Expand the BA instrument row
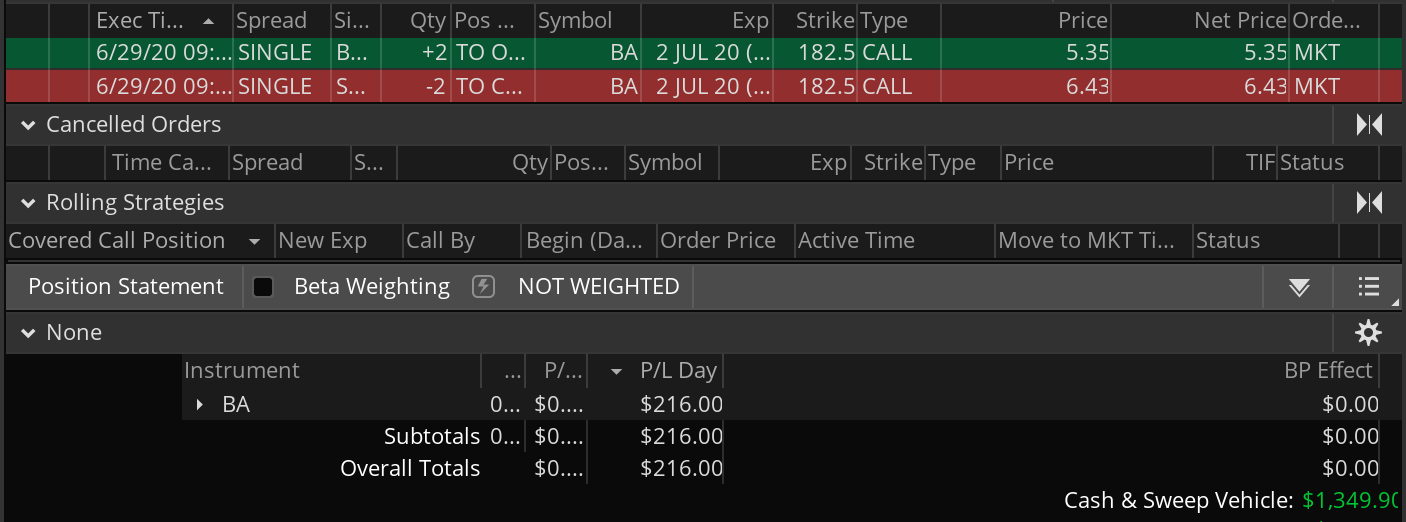1406x522 pixels. (200, 405)
